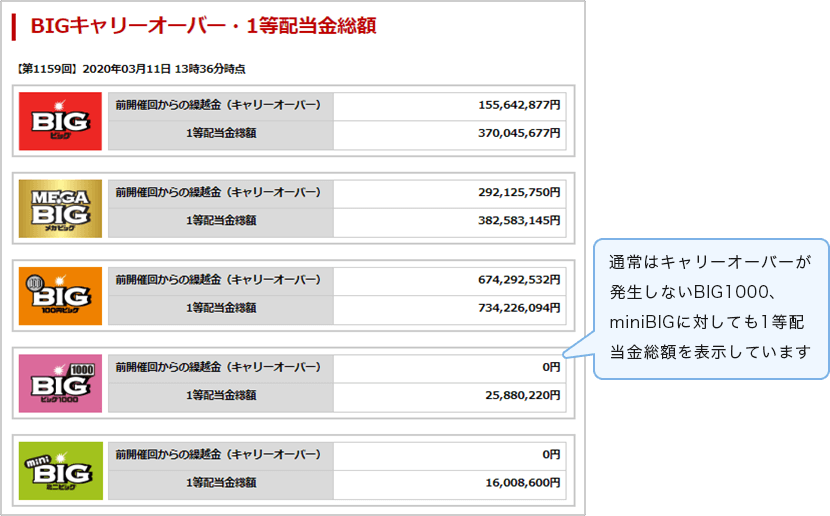
Task: Click MEGA BIG carryover amount 292,125,750円
Action: coord(519,192)
